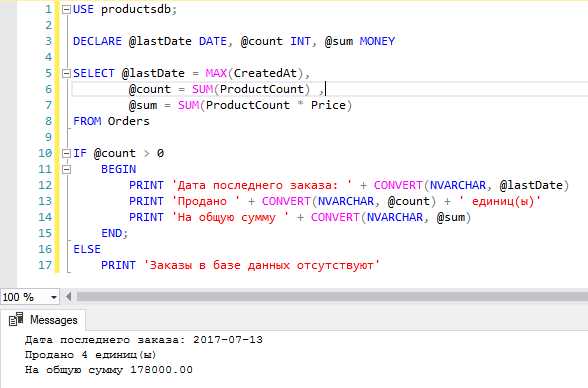Click 'ProductCount * Price' expression on line 7
Screen dimensions: 588x388
click(276, 105)
